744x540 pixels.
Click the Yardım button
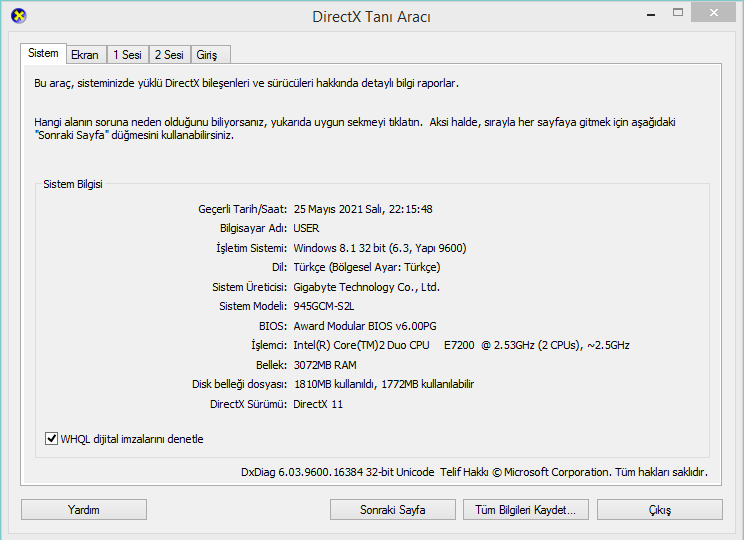click(84, 510)
